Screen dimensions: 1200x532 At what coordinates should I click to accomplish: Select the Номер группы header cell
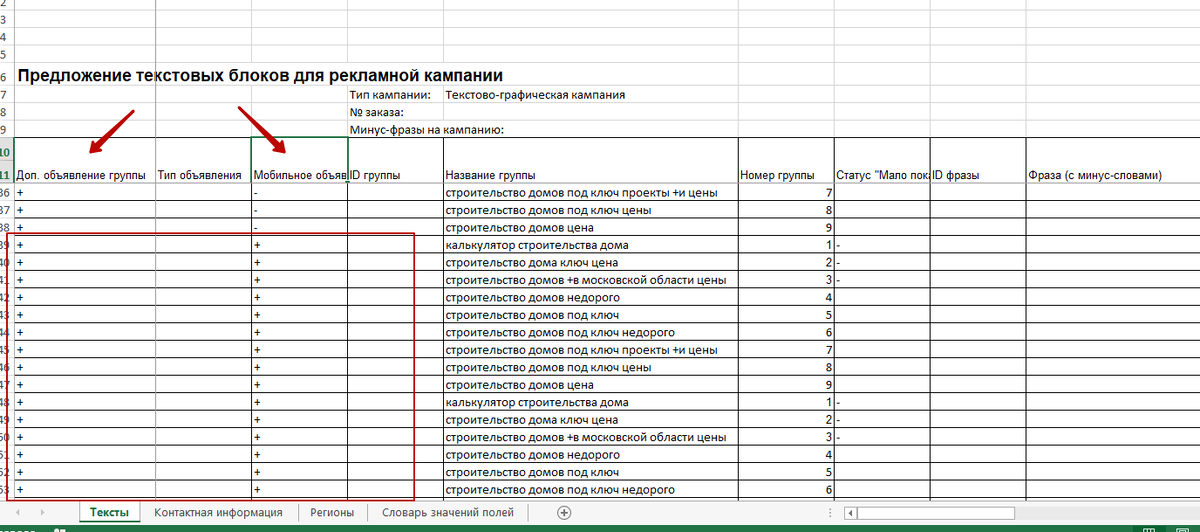[x=785, y=160]
